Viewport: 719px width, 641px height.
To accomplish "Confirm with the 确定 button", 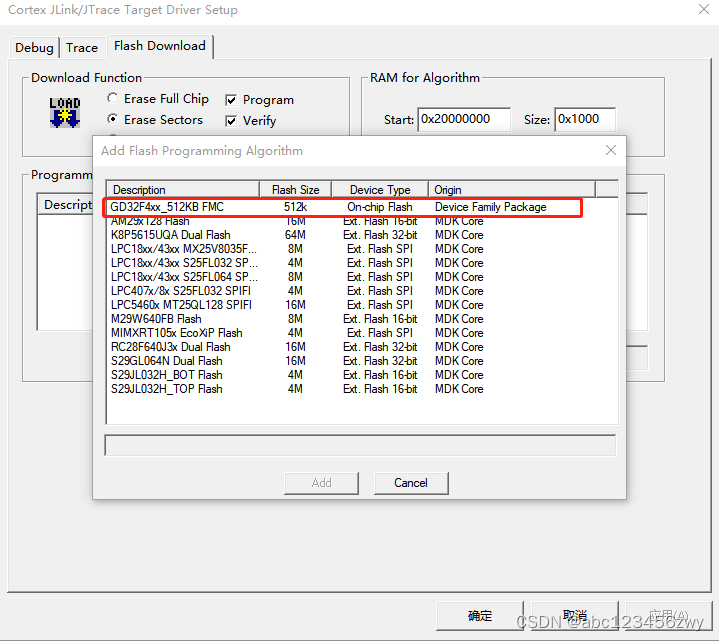I will coord(480,616).
